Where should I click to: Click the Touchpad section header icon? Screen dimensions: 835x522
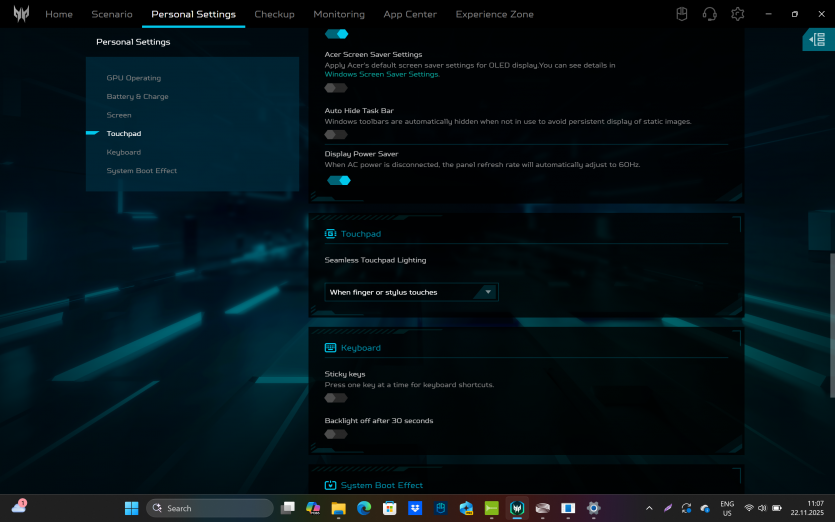pyautogui.click(x=330, y=234)
